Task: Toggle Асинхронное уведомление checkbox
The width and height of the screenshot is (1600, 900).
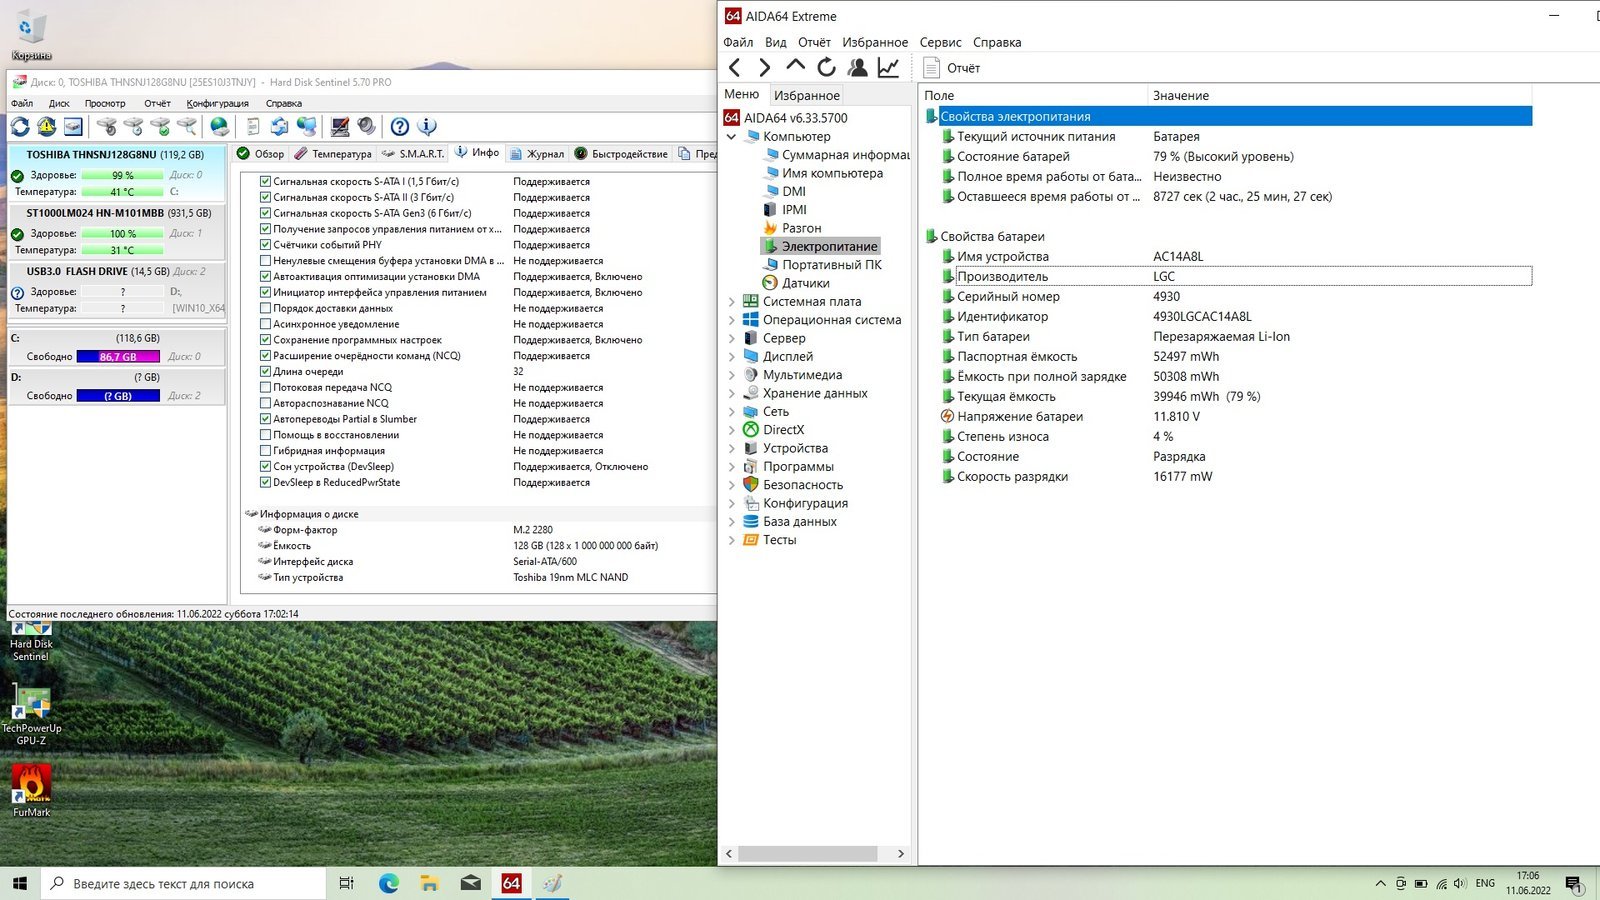Action: click(265, 324)
